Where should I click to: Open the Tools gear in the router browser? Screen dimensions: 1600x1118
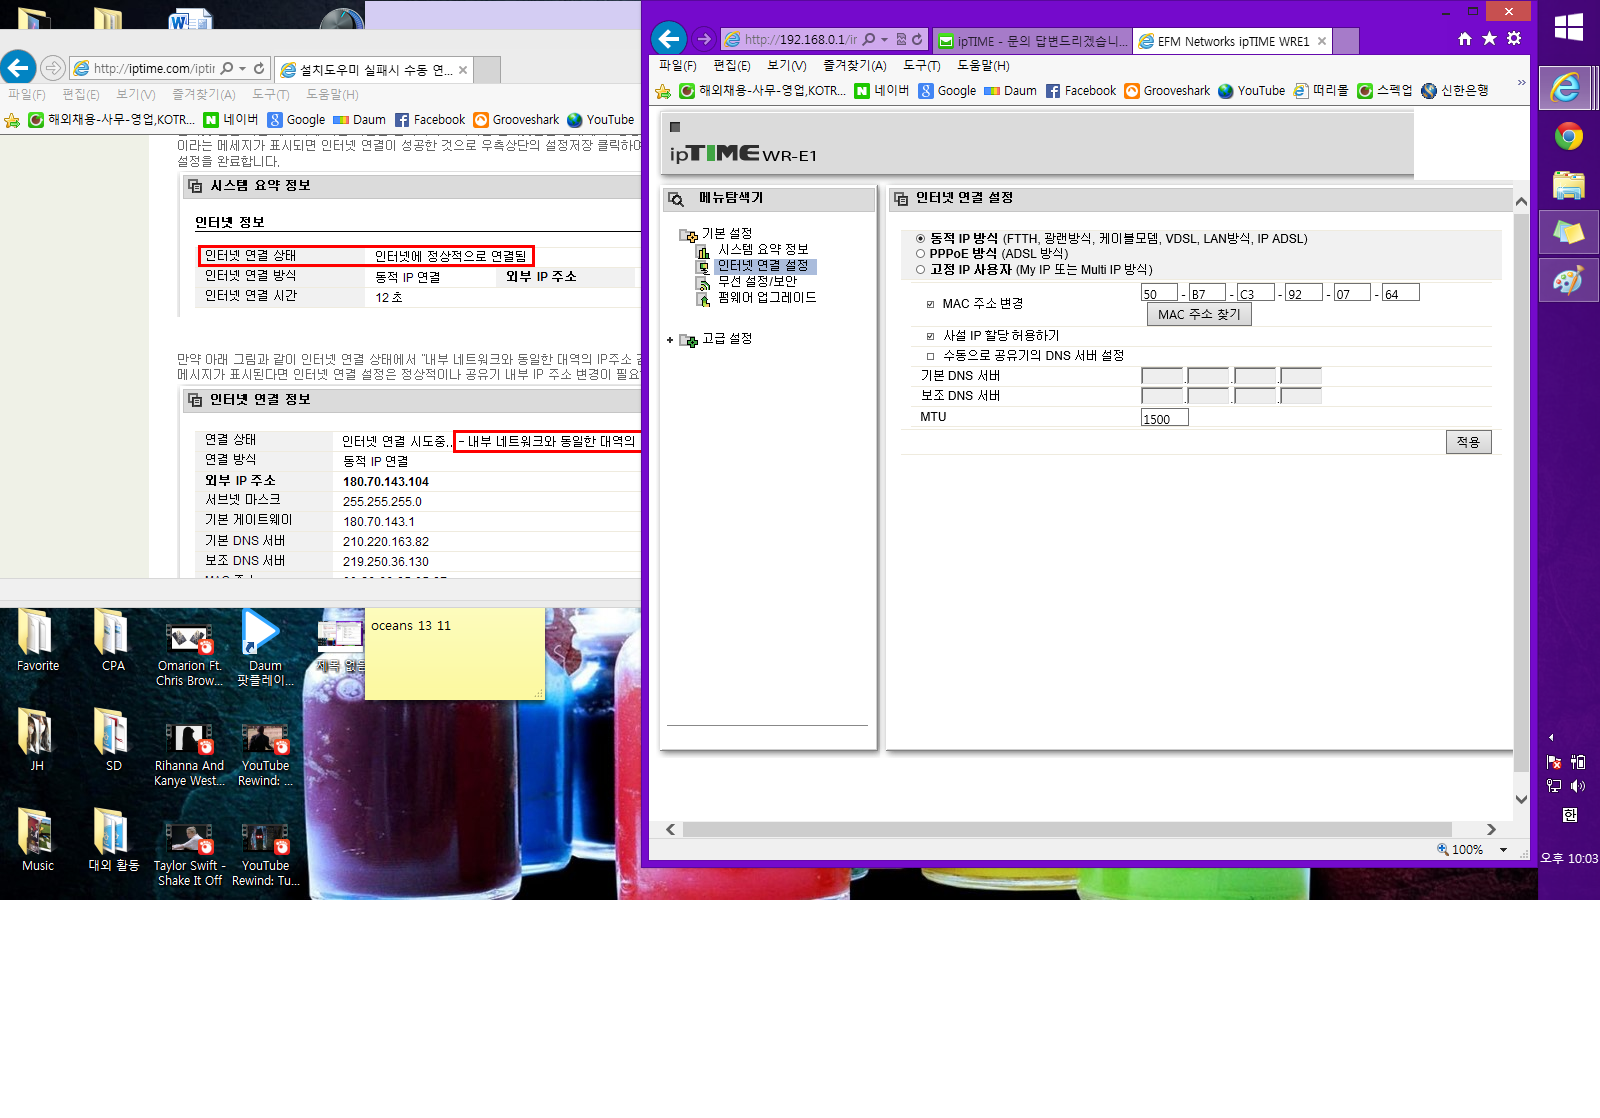1514,38
